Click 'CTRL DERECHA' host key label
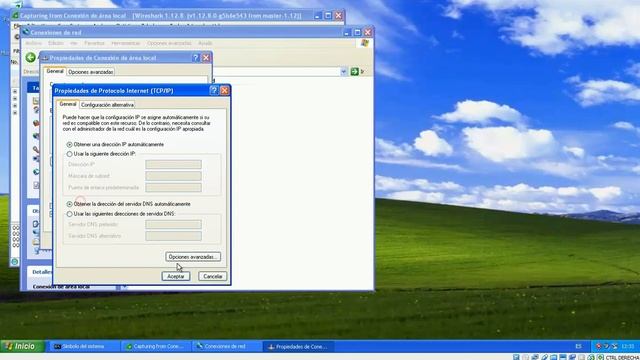The height and width of the screenshot is (360, 640). (x=622, y=358)
